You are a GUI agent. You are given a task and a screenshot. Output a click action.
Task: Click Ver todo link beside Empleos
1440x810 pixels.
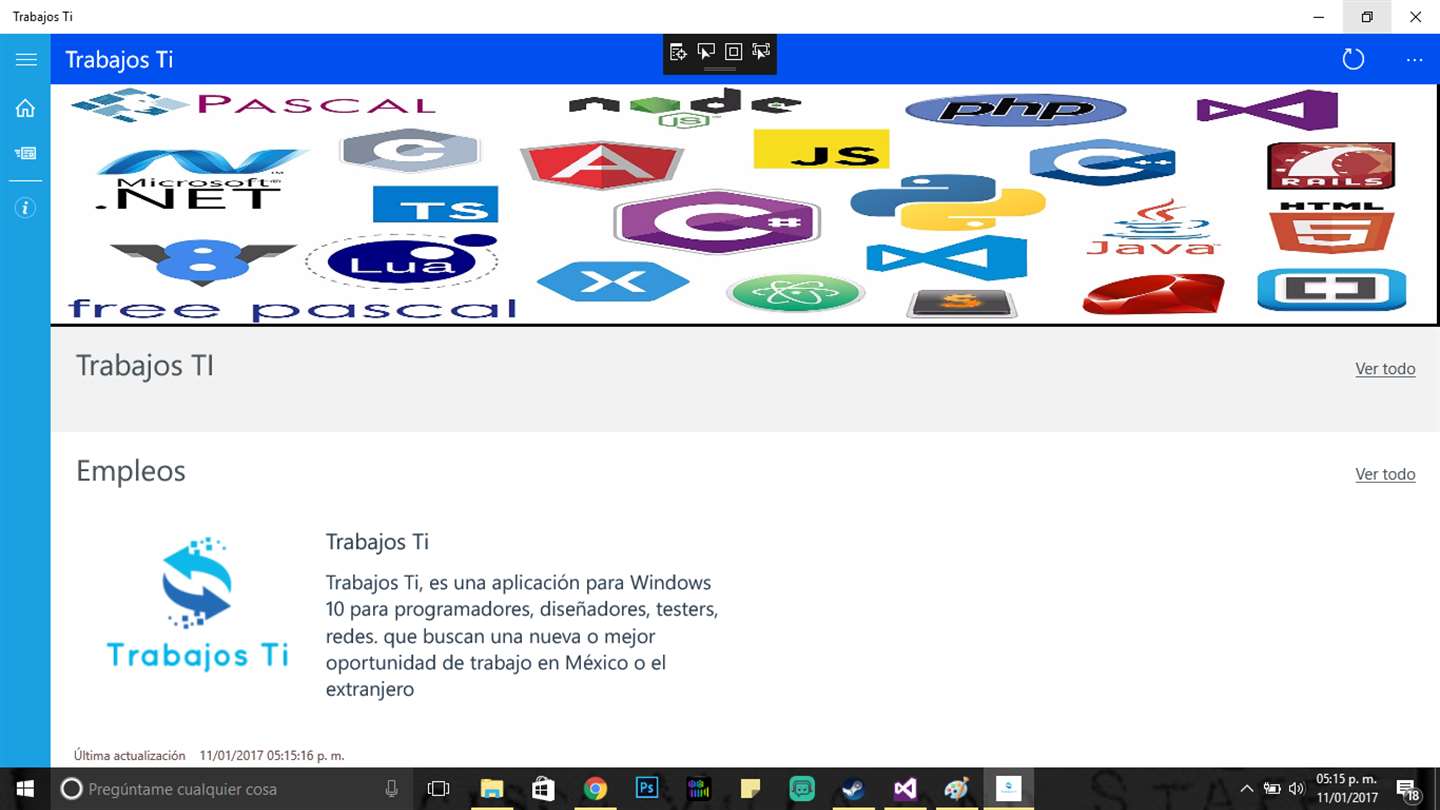coord(1385,474)
